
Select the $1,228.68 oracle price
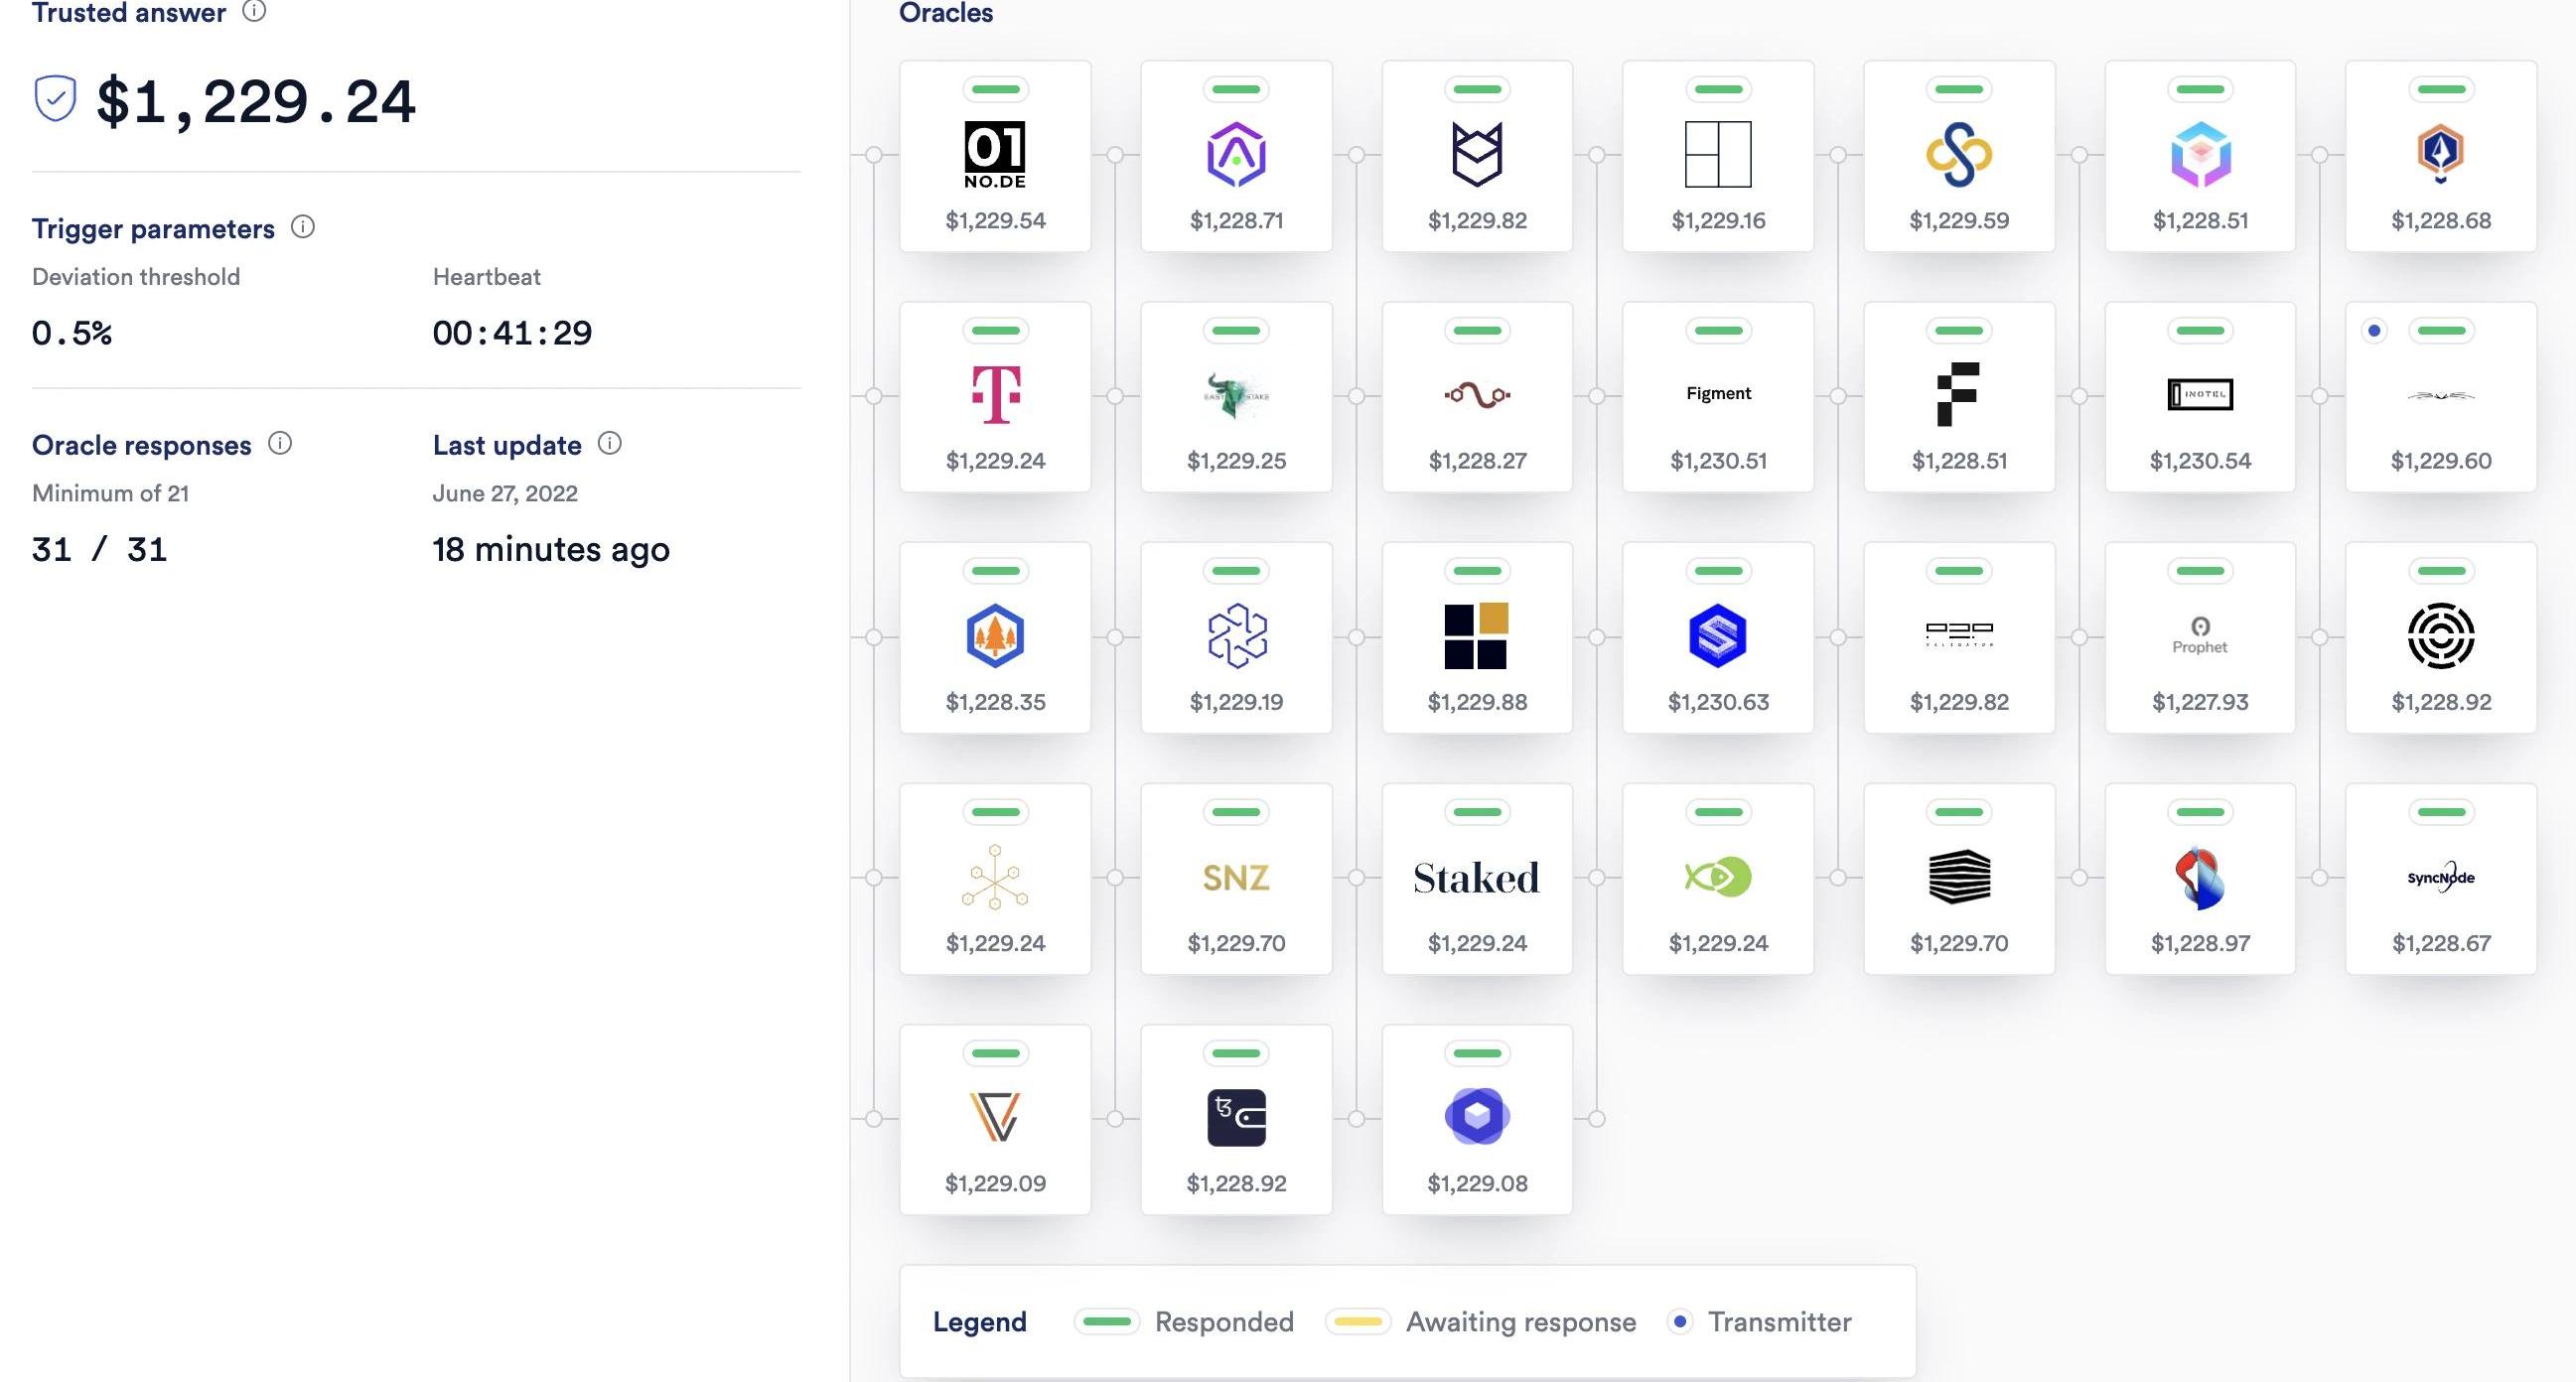click(2441, 220)
